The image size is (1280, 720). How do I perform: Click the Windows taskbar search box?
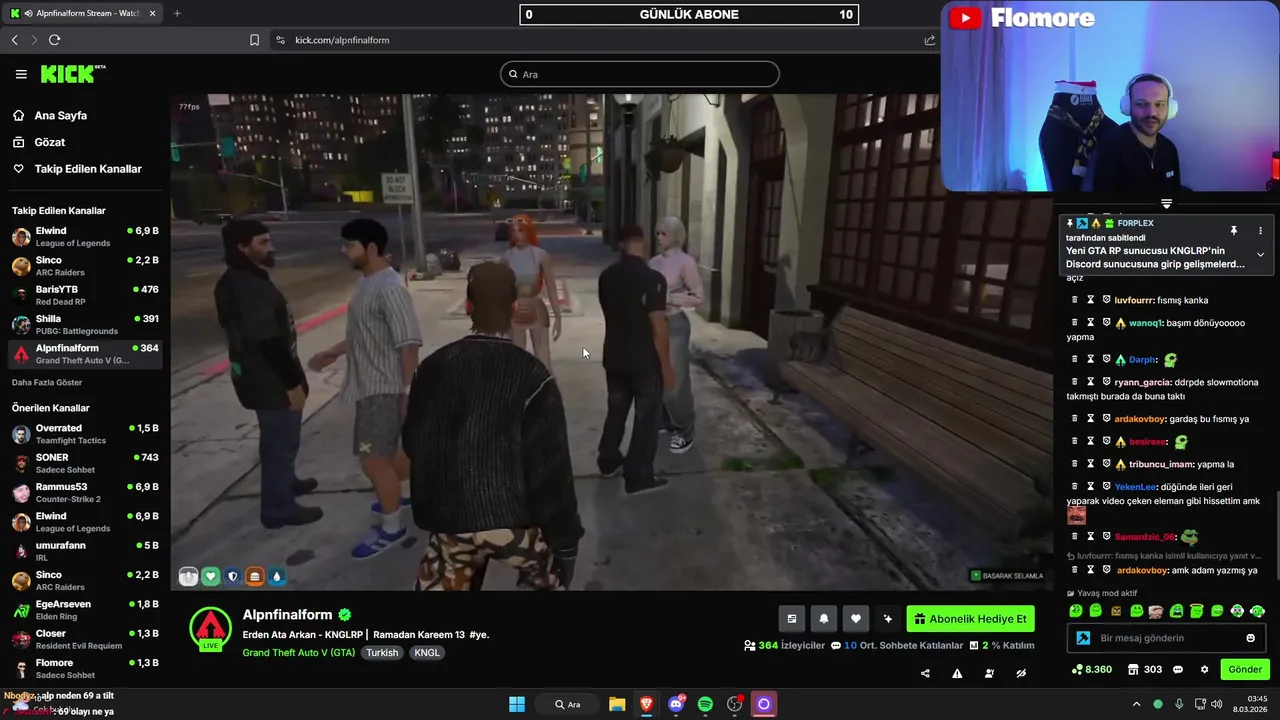point(568,704)
